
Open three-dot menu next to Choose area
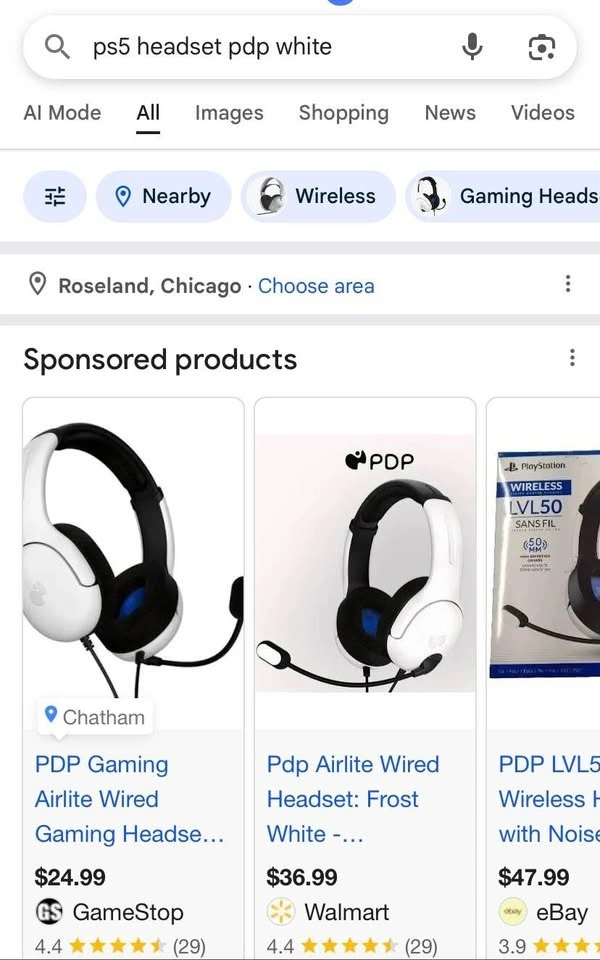click(568, 284)
